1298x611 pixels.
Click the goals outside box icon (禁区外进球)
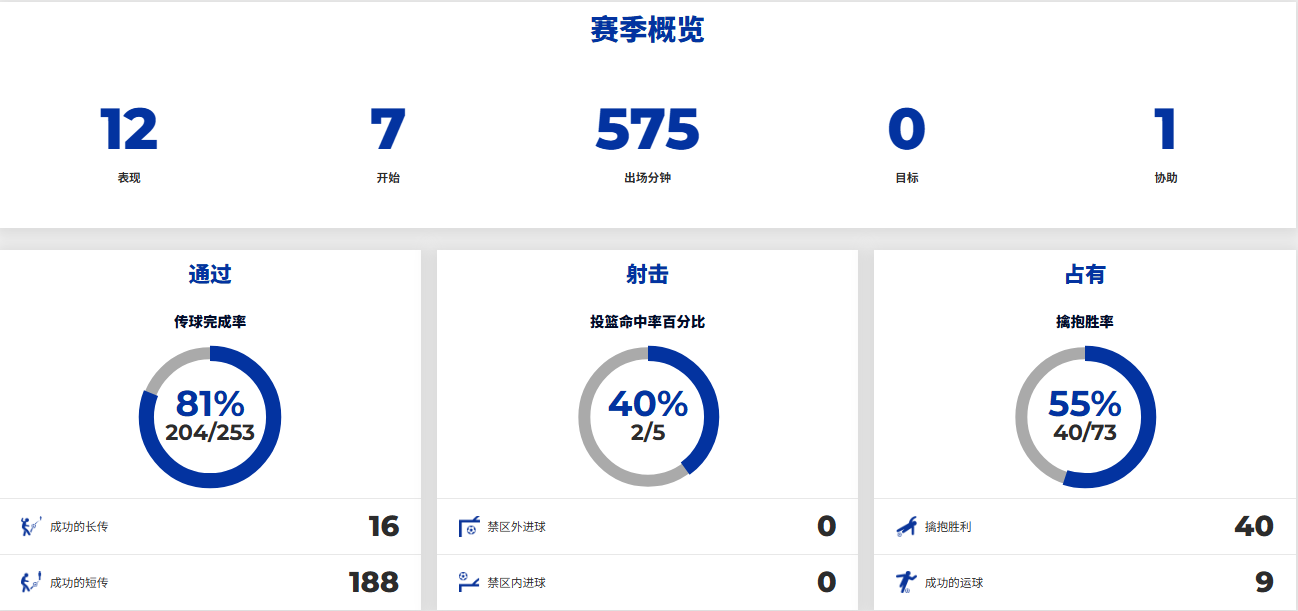(468, 526)
